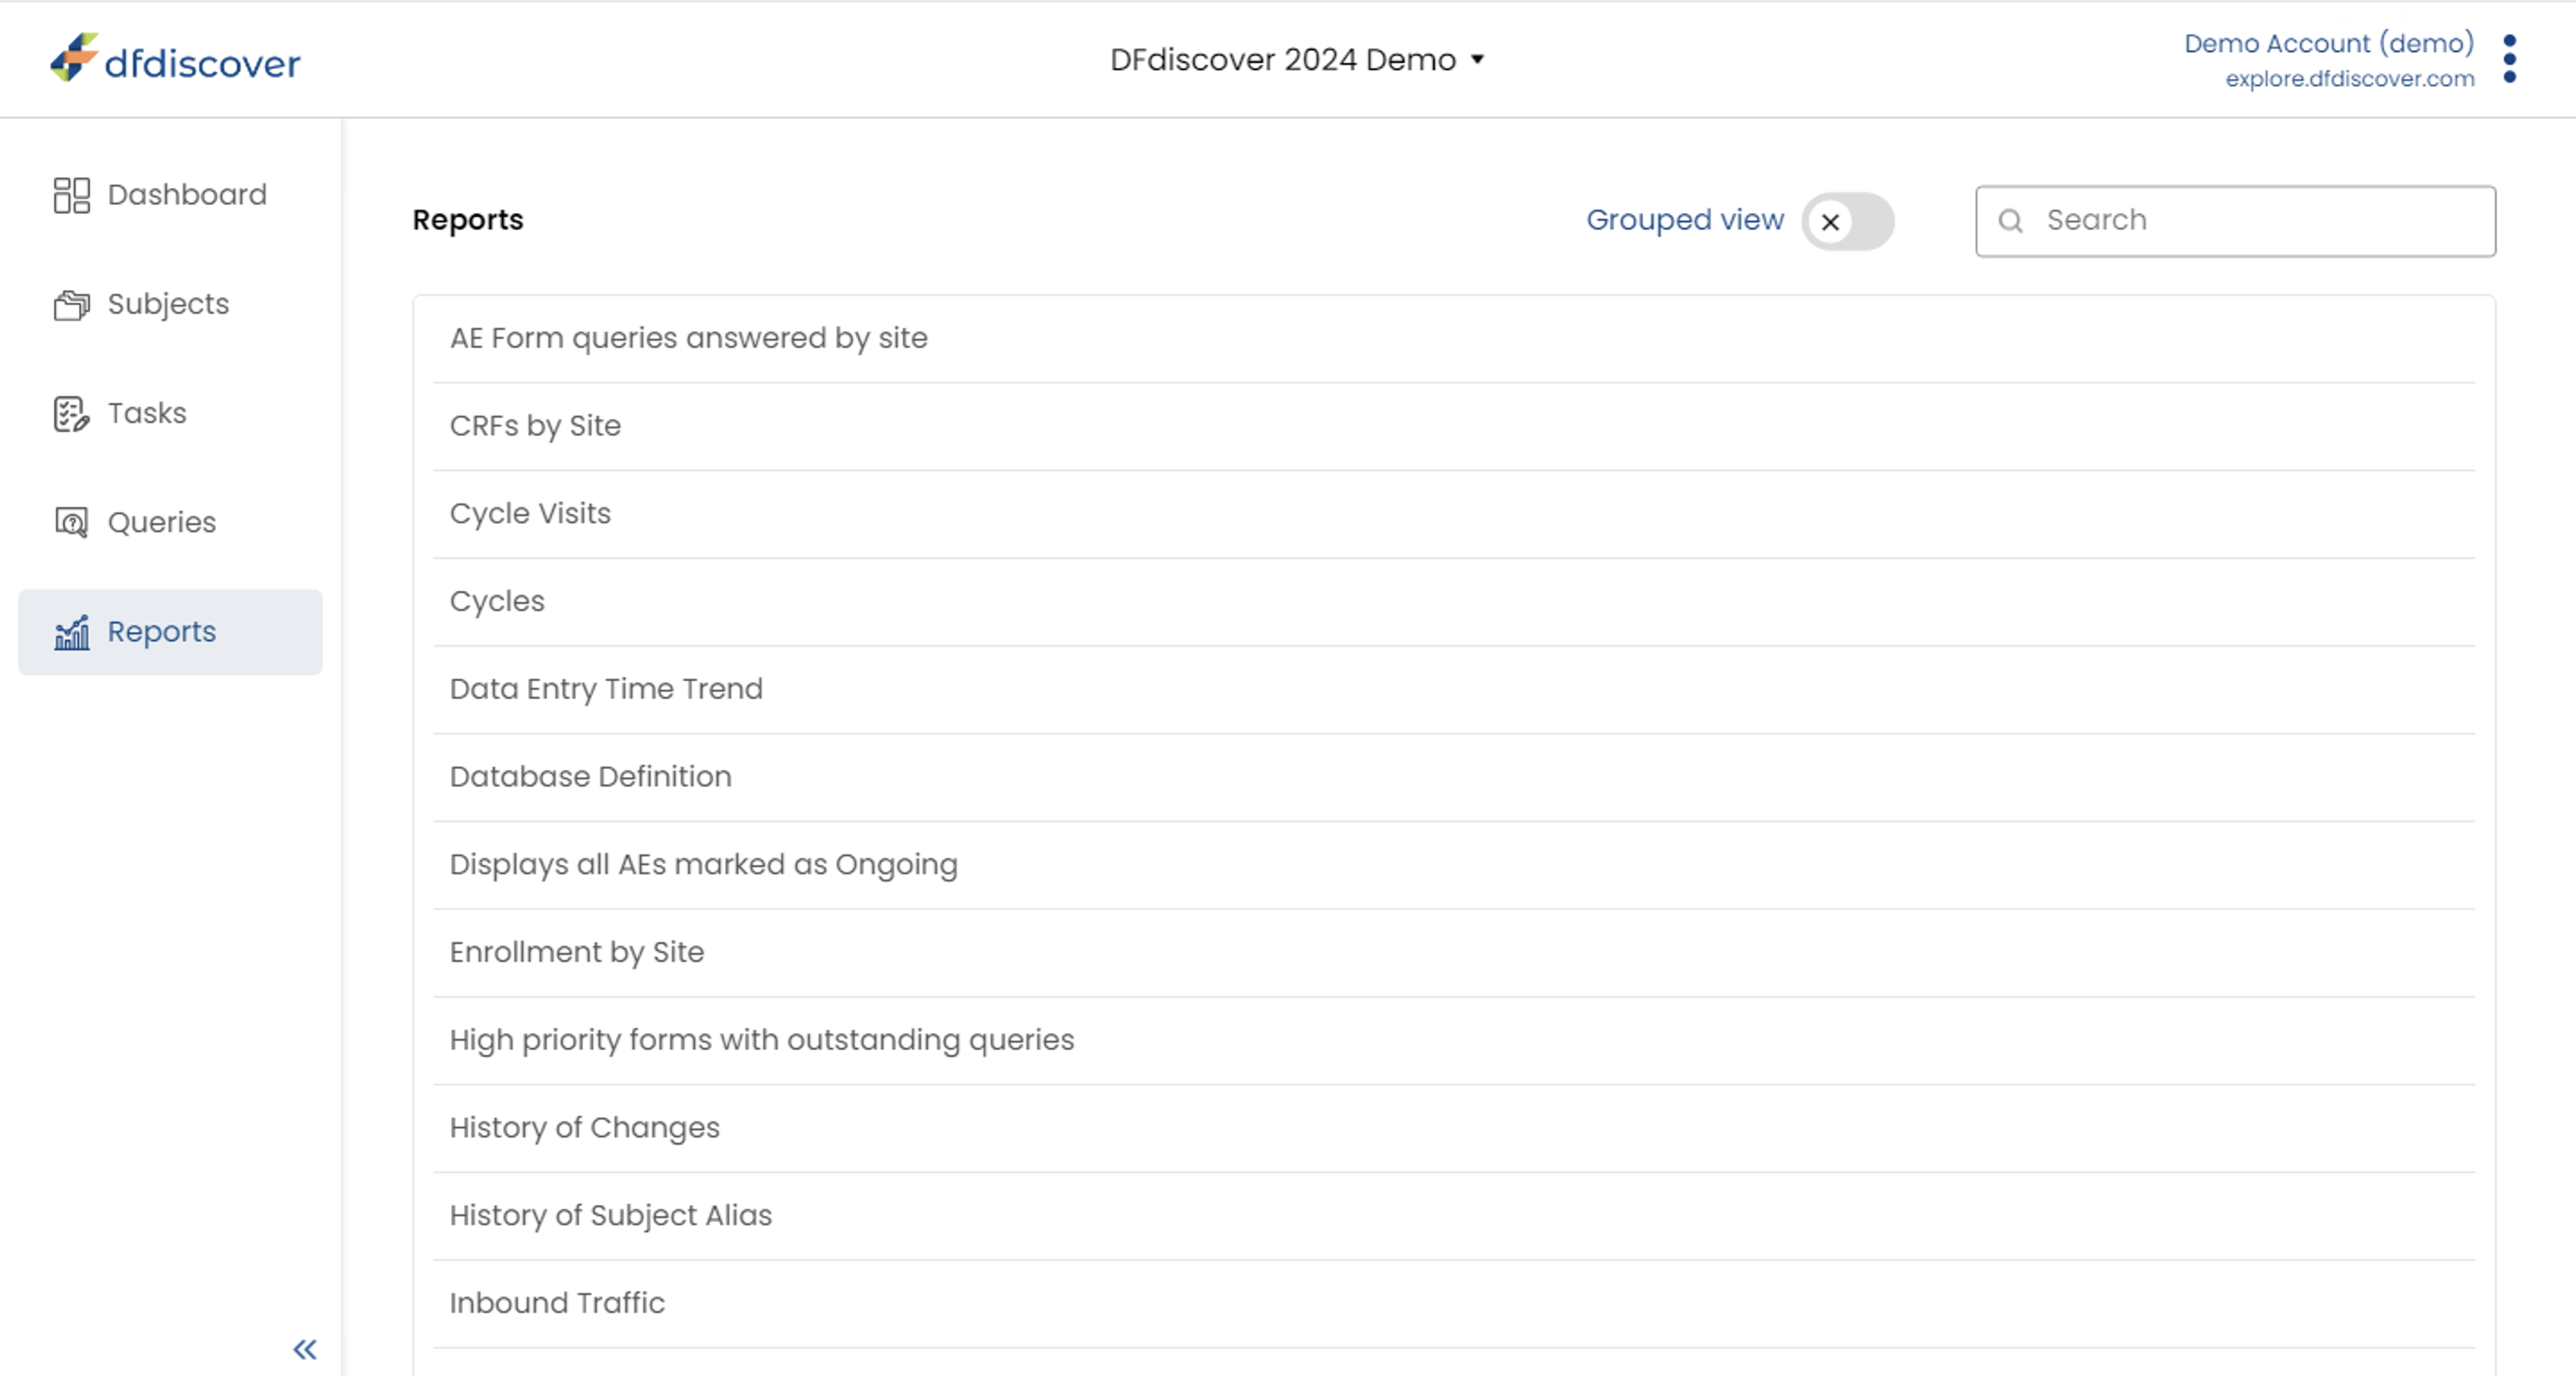This screenshot has height=1376, width=2576.
Task: Click the Grouped view label
Action: coord(1685,220)
